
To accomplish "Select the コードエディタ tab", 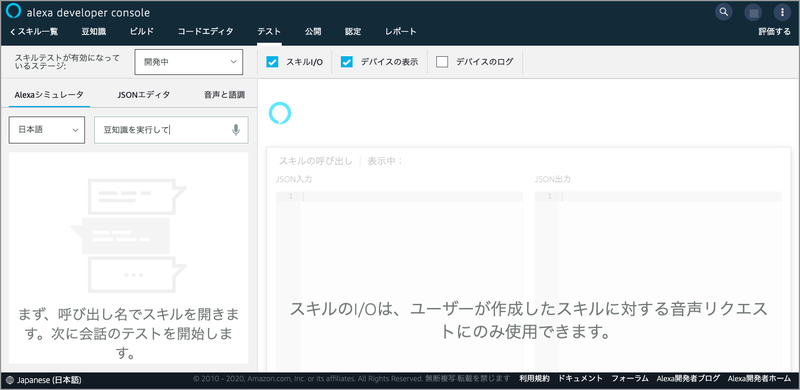I will [x=205, y=32].
